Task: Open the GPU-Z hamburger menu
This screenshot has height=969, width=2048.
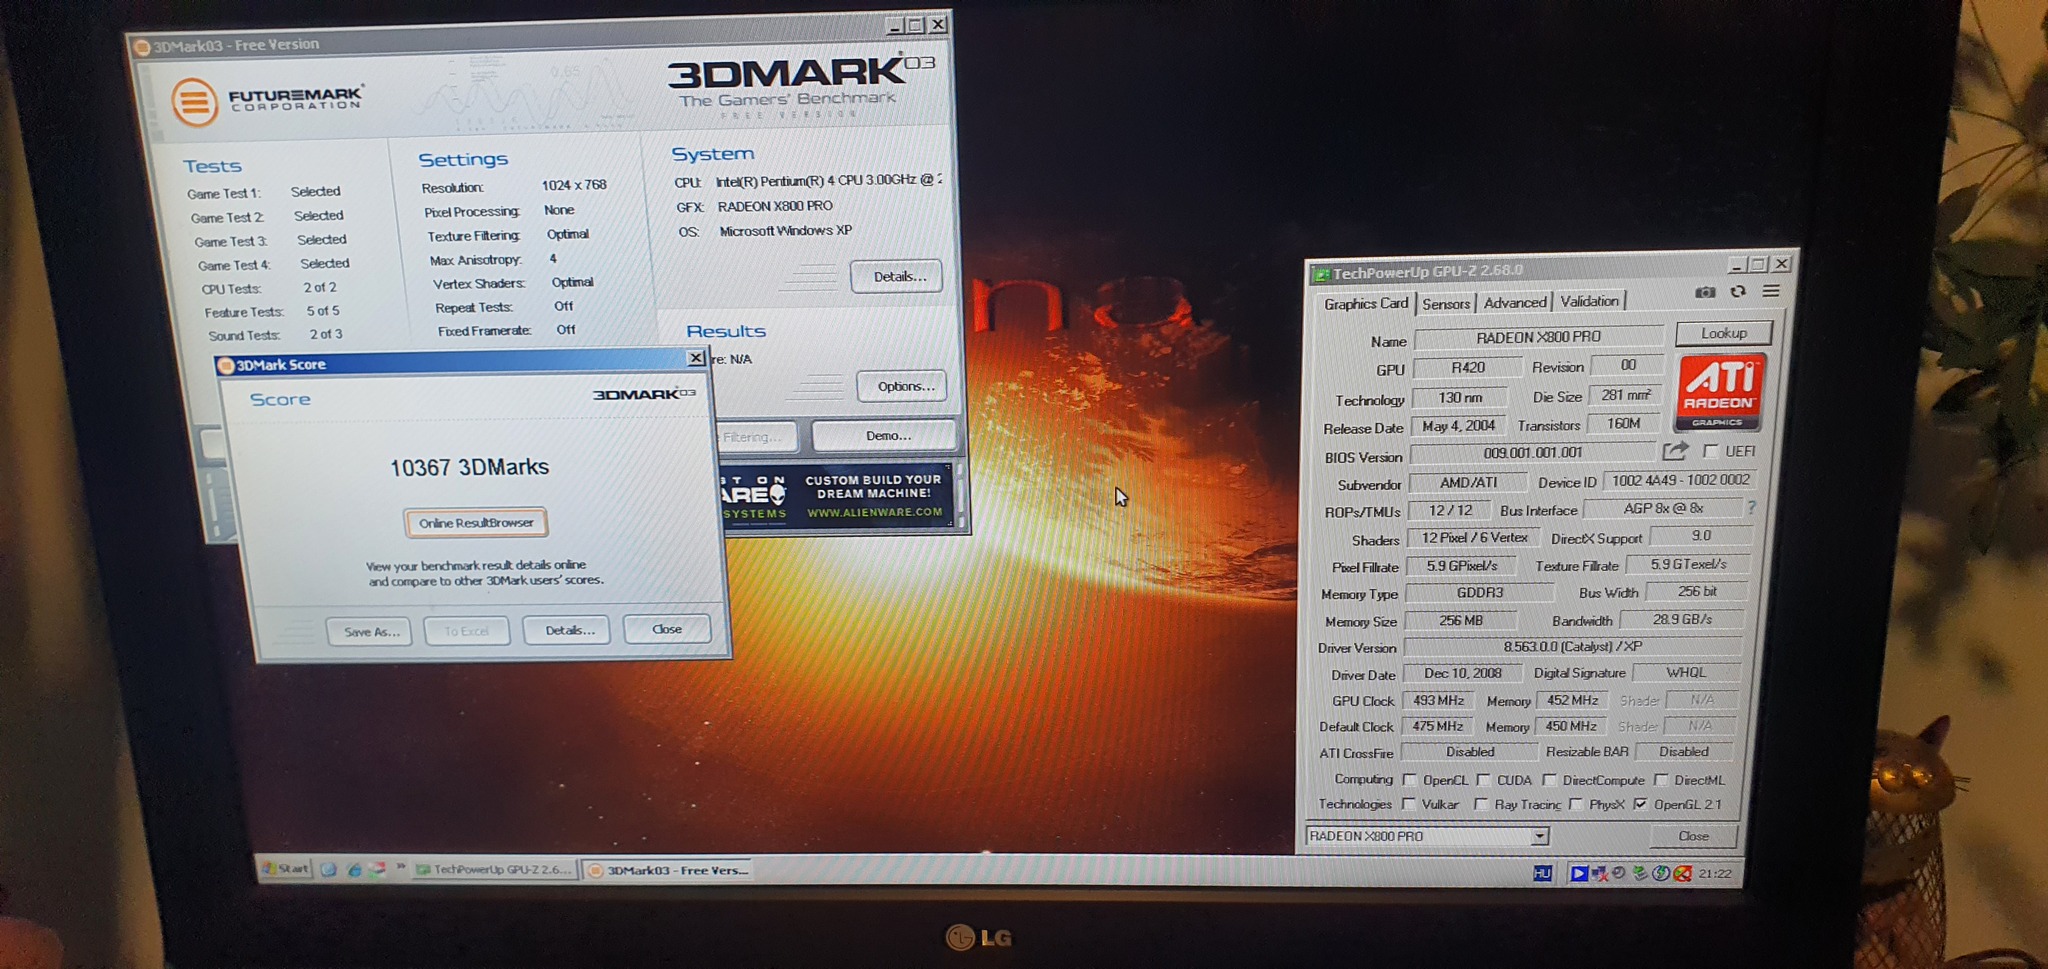Action: pos(1771,291)
